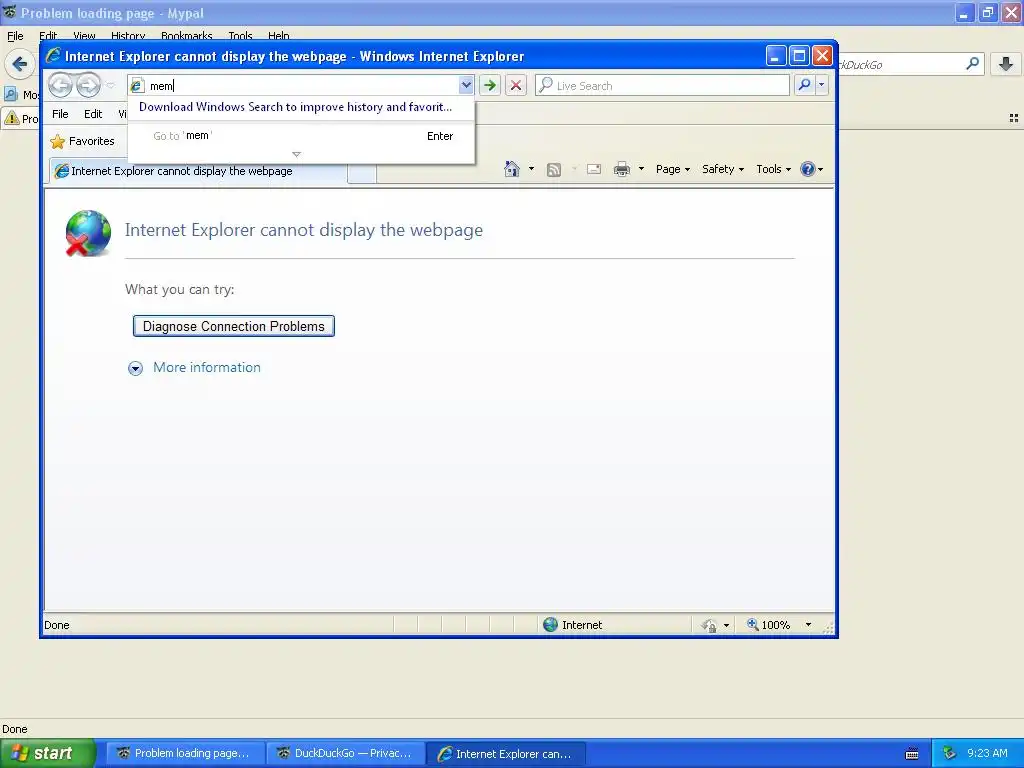
Task: Open the Tools menu in command bar
Action: point(773,169)
